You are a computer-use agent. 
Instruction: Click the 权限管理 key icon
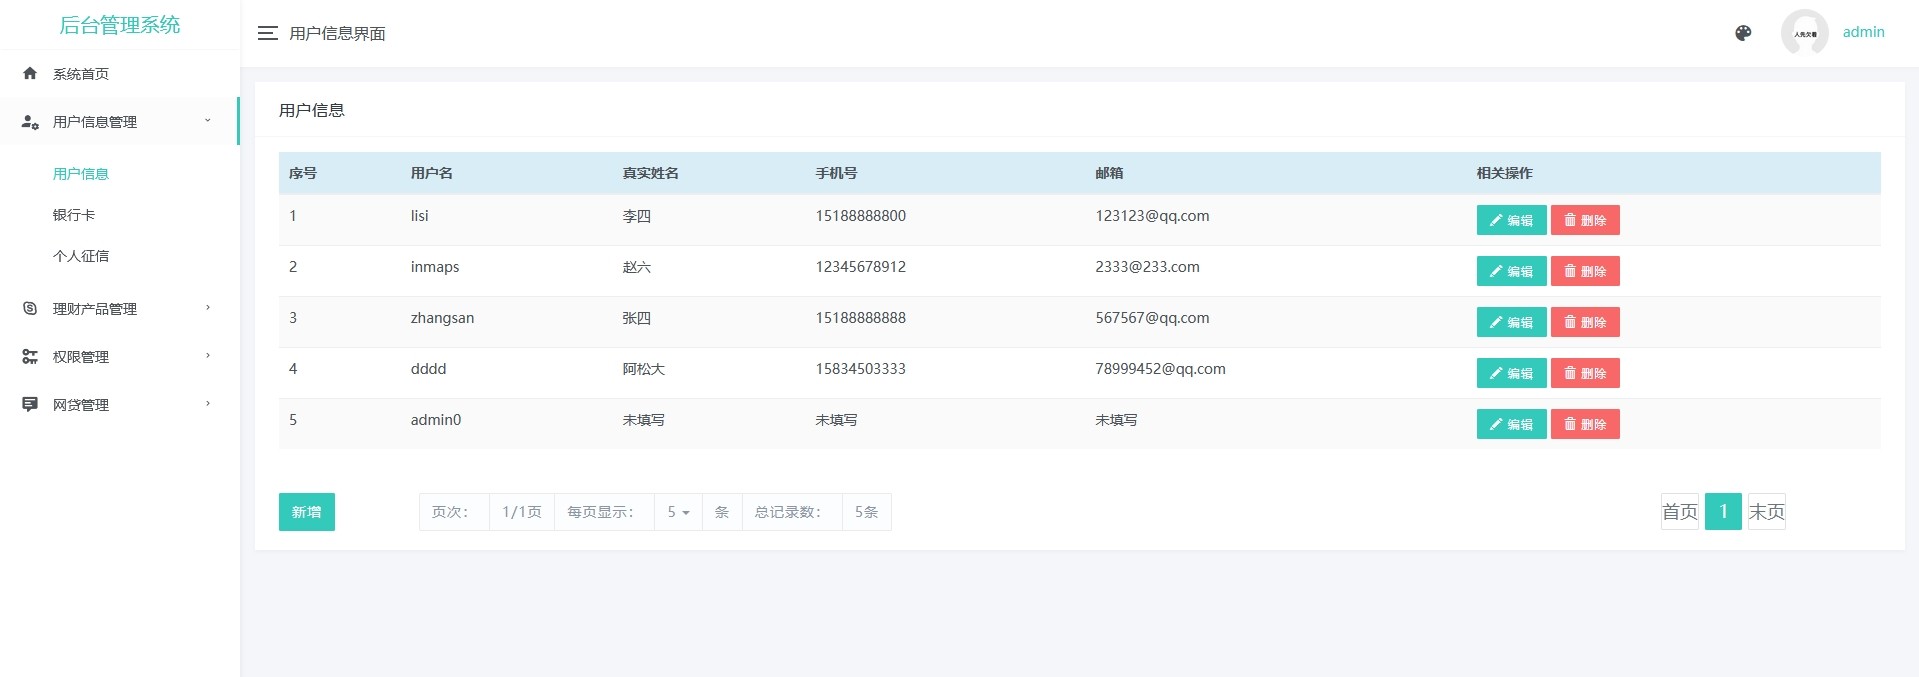coord(30,356)
